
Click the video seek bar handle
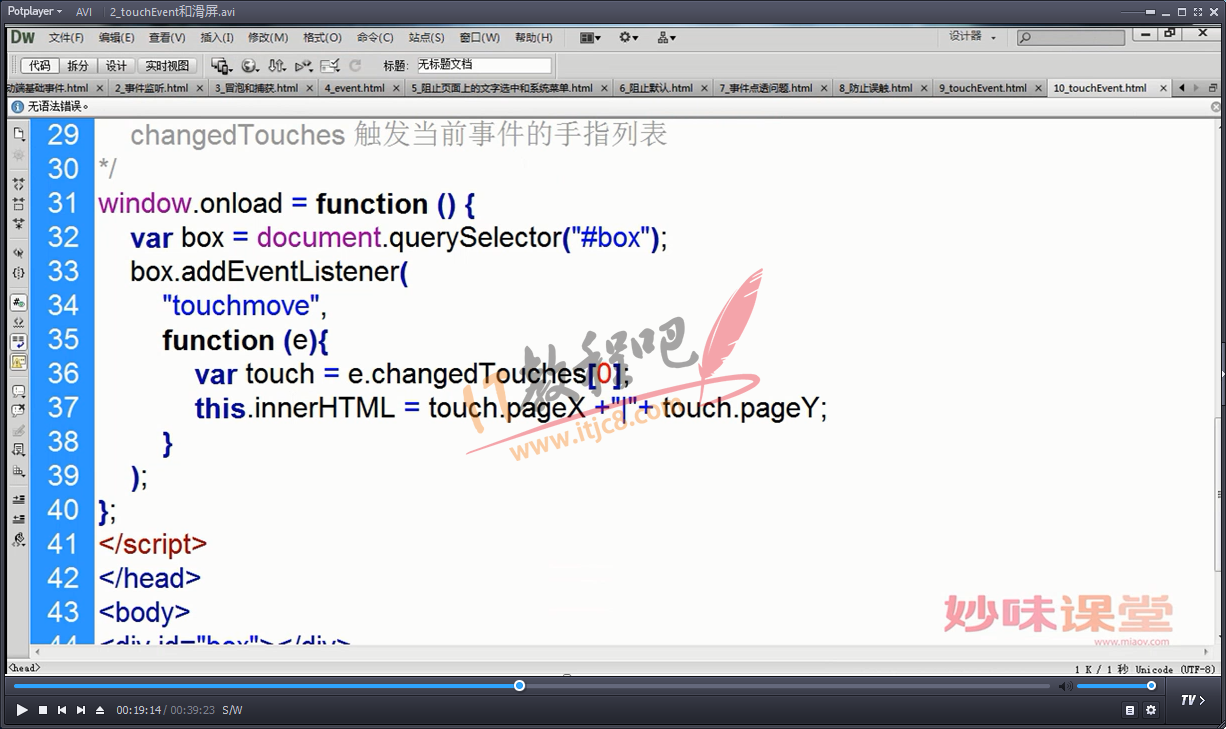(519, 685)
